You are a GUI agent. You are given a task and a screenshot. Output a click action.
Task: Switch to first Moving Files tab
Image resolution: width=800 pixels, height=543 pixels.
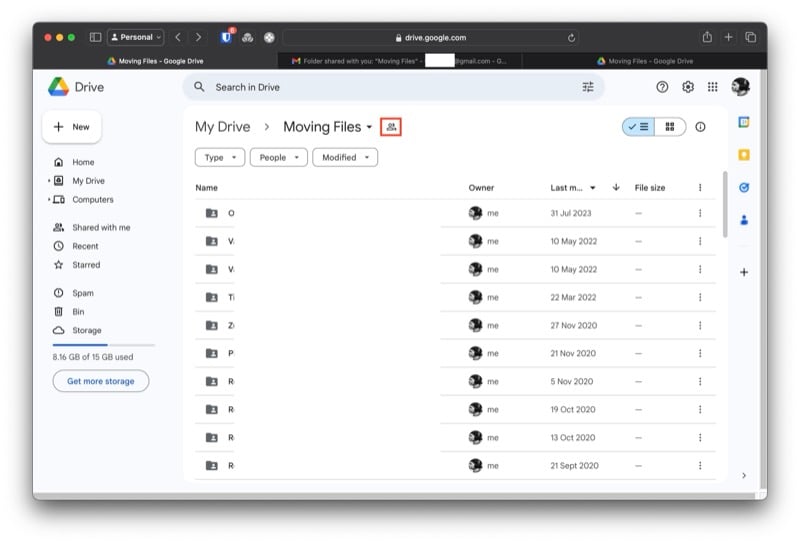pyautogui.click(x=156, y=61)
